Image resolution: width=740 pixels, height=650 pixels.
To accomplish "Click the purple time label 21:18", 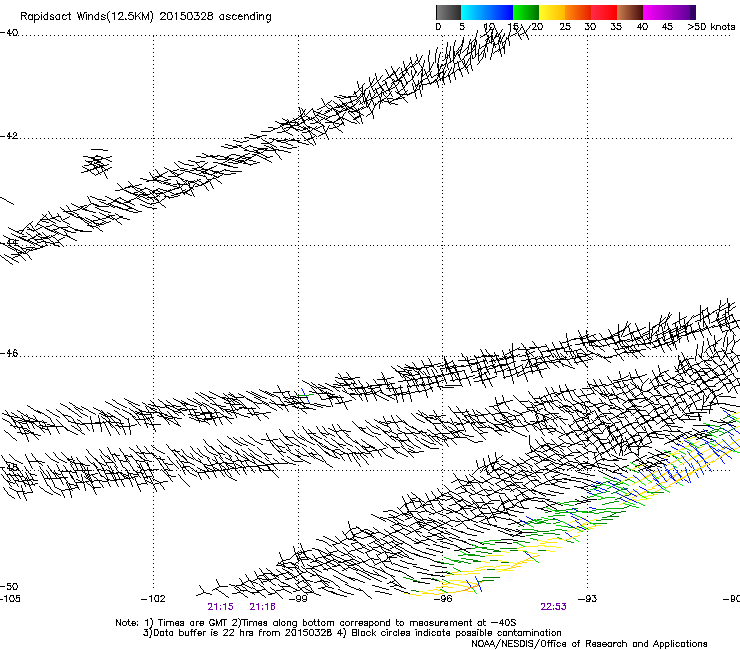I will (262, 607).
